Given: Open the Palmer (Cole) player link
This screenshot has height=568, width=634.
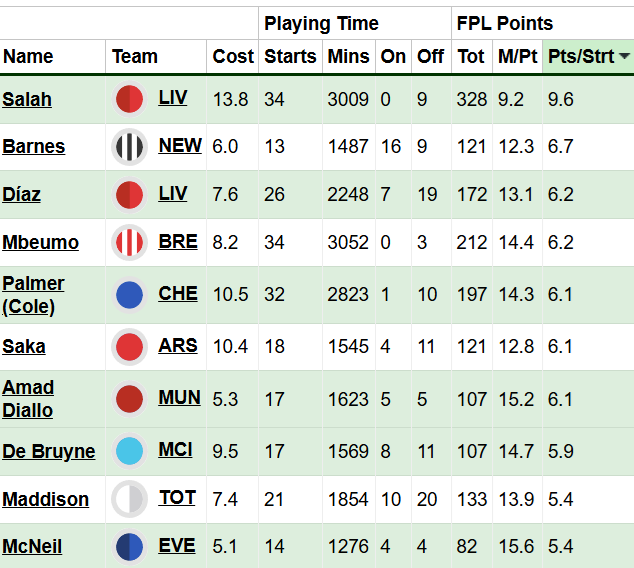Looking at the screenshot, I should click(33, 295).
